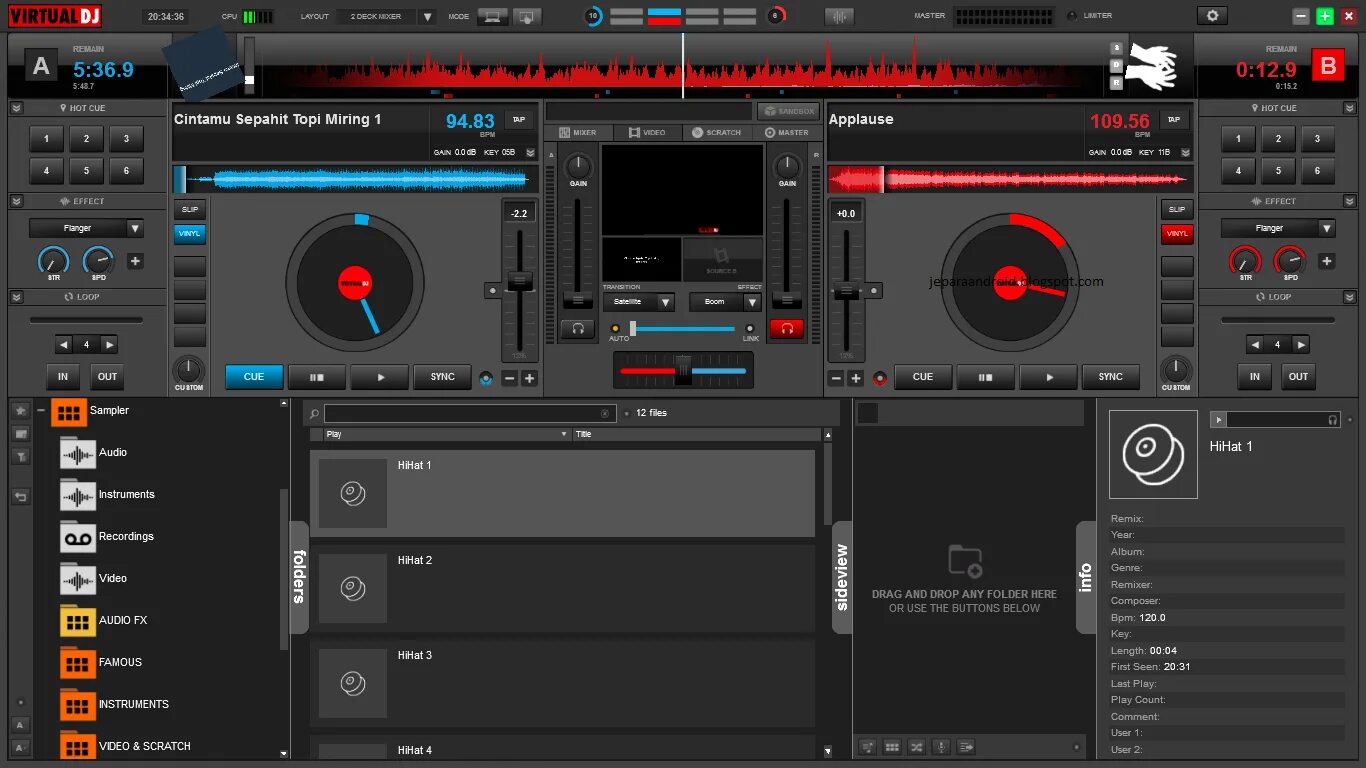Click loop IN on deck A

click(x=63, y=377)
